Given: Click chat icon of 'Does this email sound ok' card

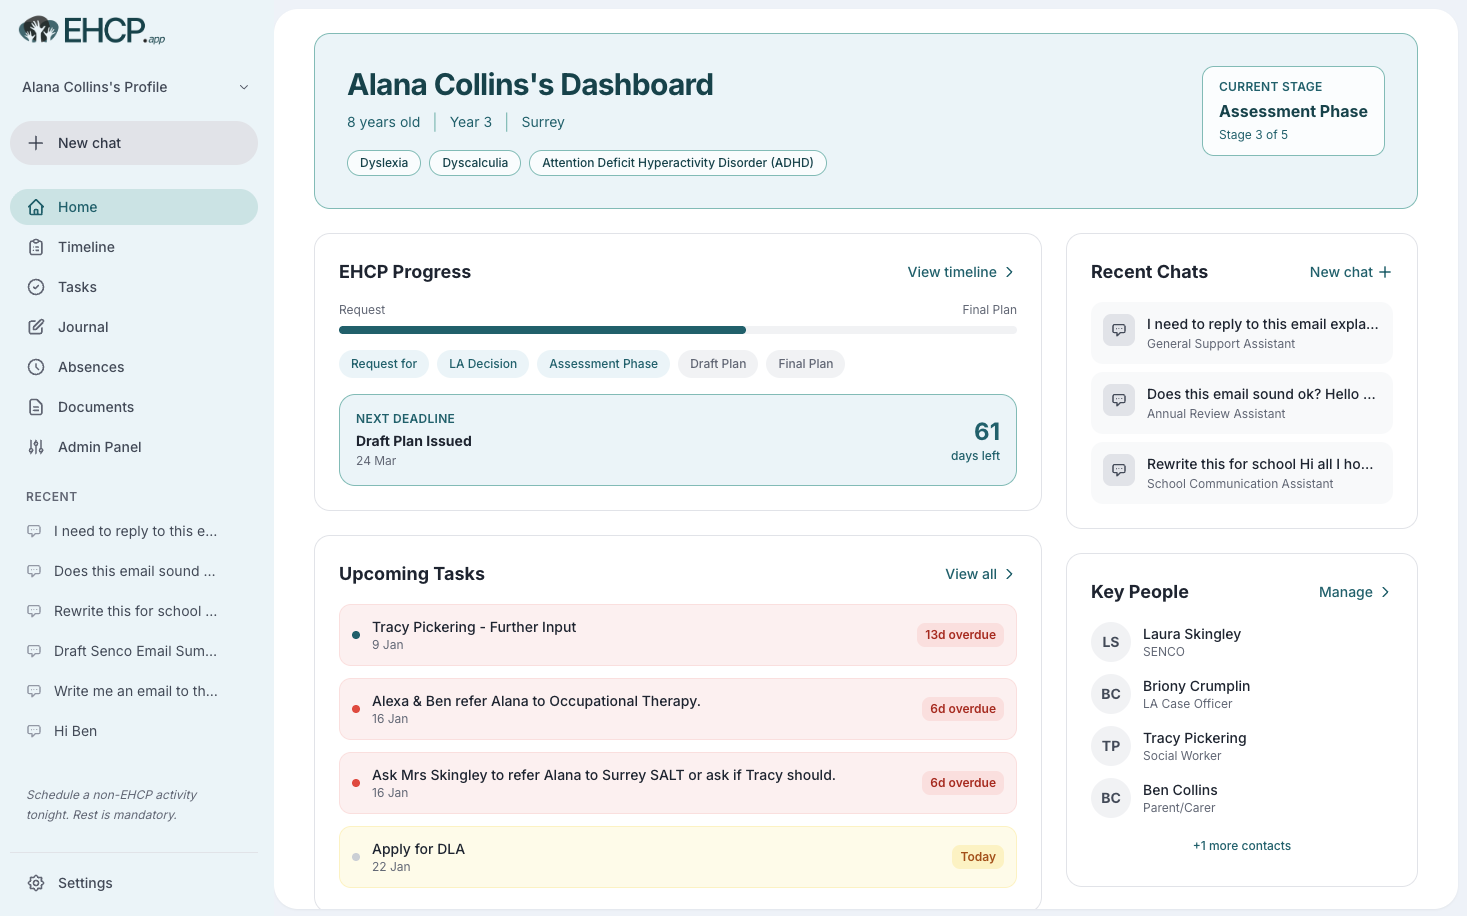Looking at the screenshot, I should point(1119,400).
